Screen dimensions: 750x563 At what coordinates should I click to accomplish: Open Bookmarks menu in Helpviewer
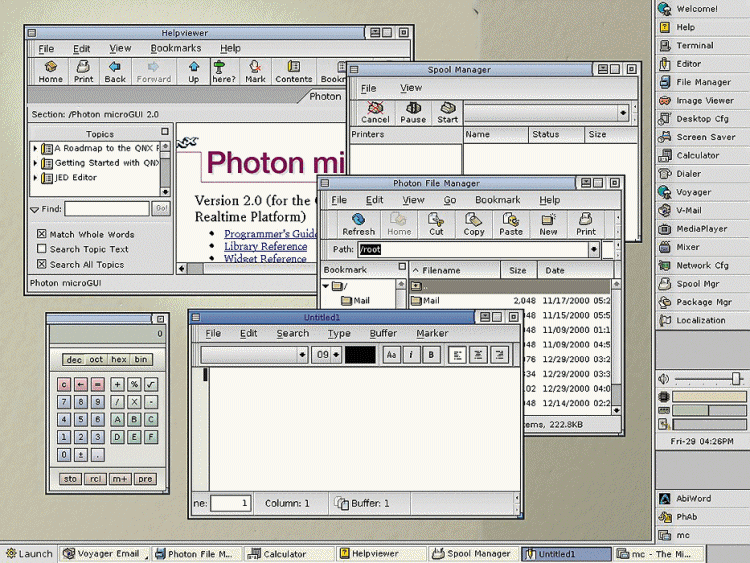click(176, 48)
